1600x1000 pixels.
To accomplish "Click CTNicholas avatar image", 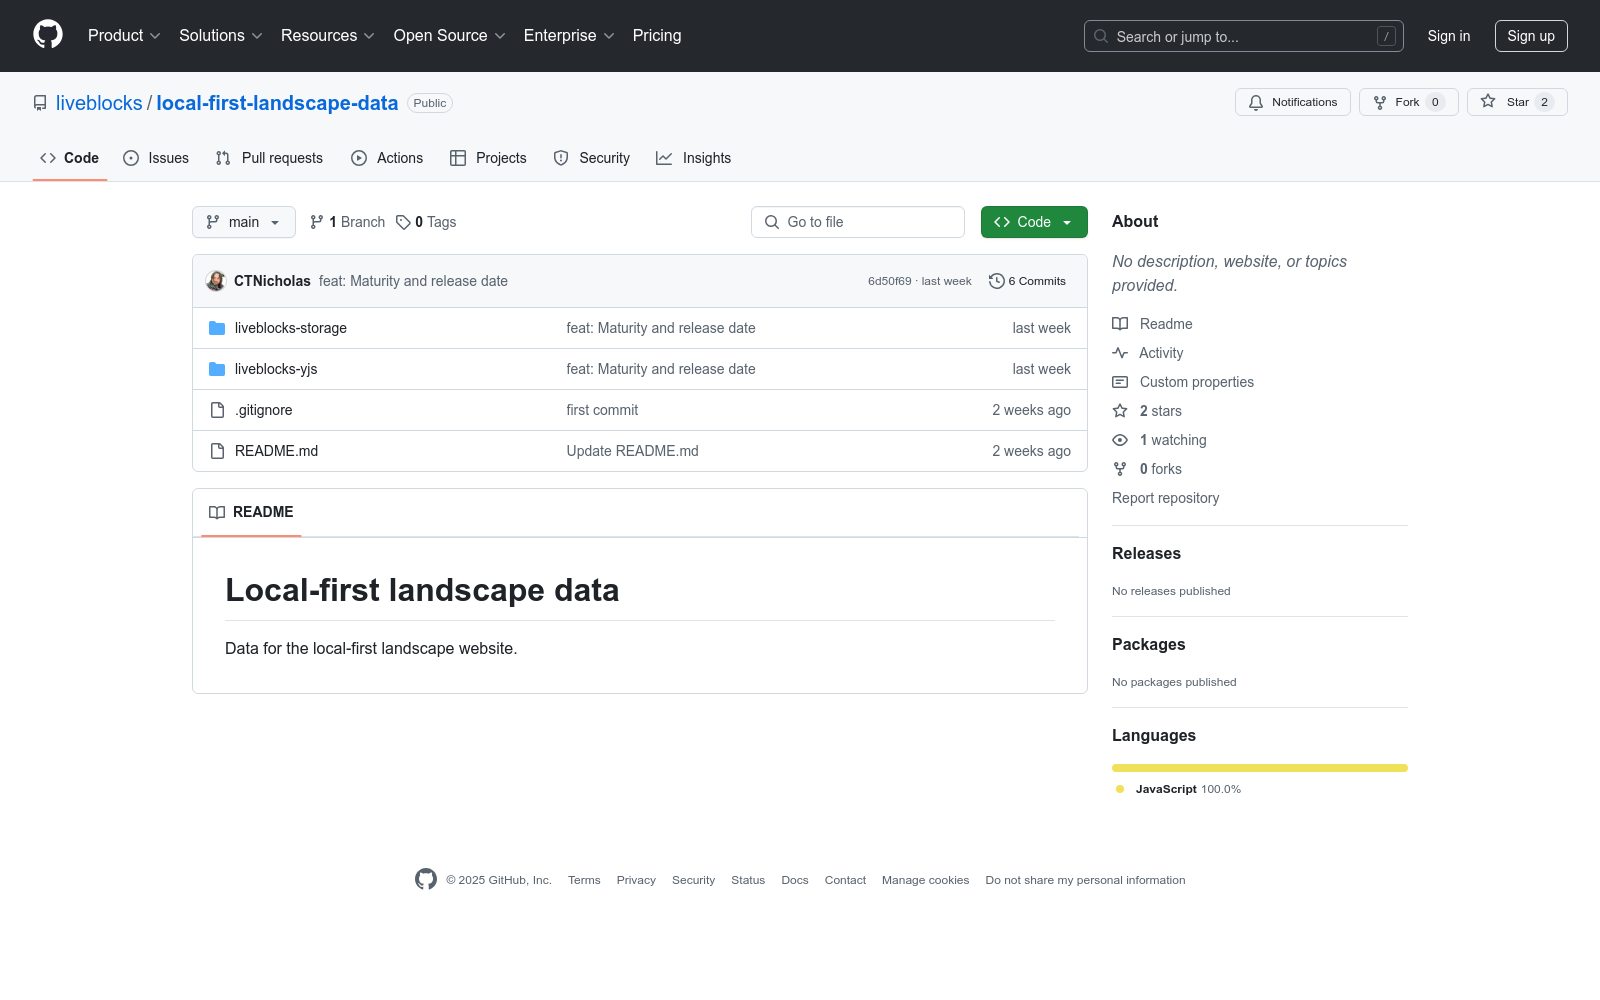I will (216, 281).
